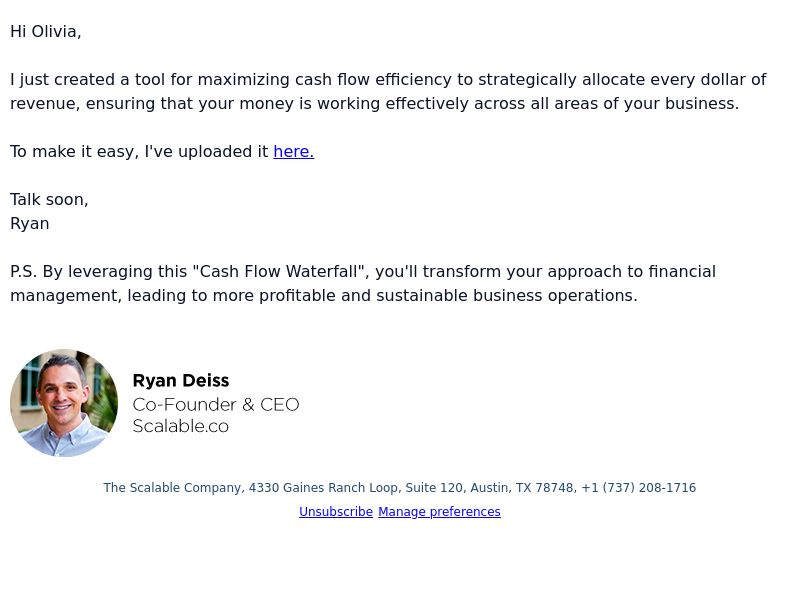
Task: Click the bold "Ryan Deiss" signature name
Action: click(181, 381)
